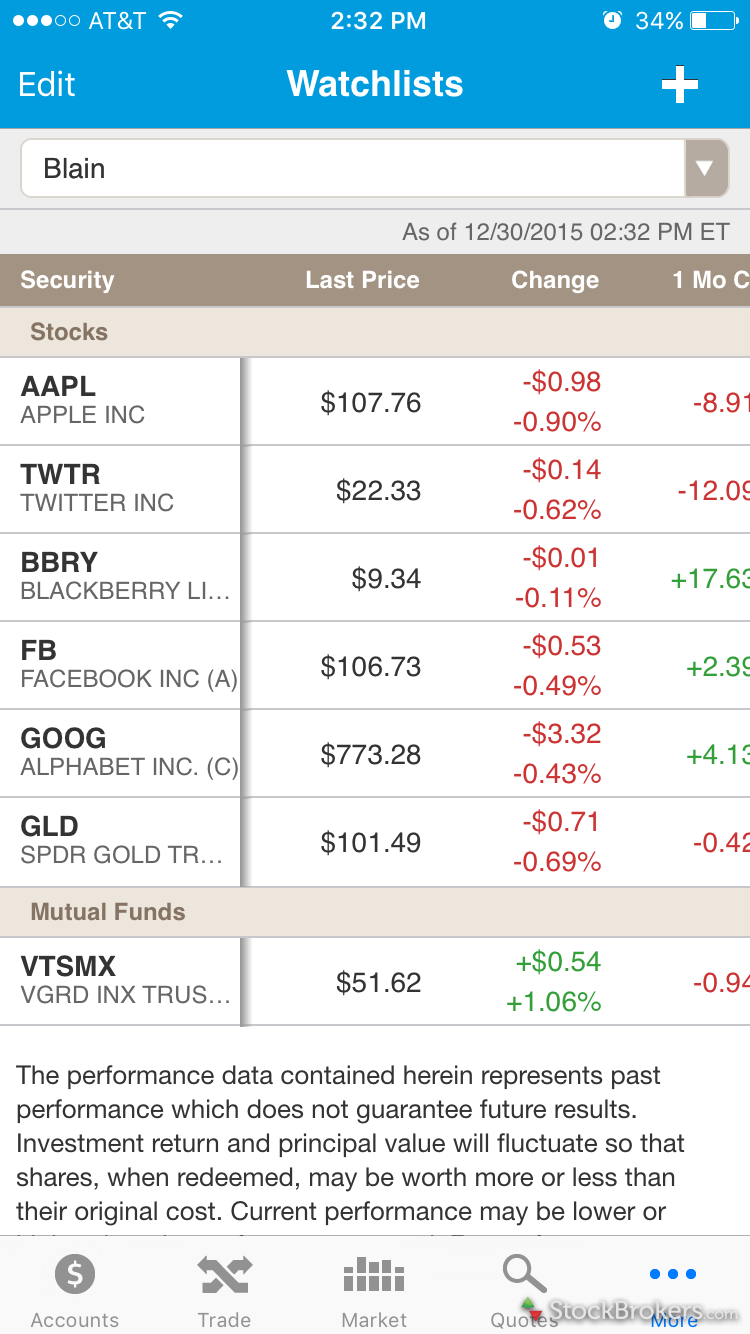Sort by the Change column header
Viewport: 750px width, 1334px height.
[555, 280]
